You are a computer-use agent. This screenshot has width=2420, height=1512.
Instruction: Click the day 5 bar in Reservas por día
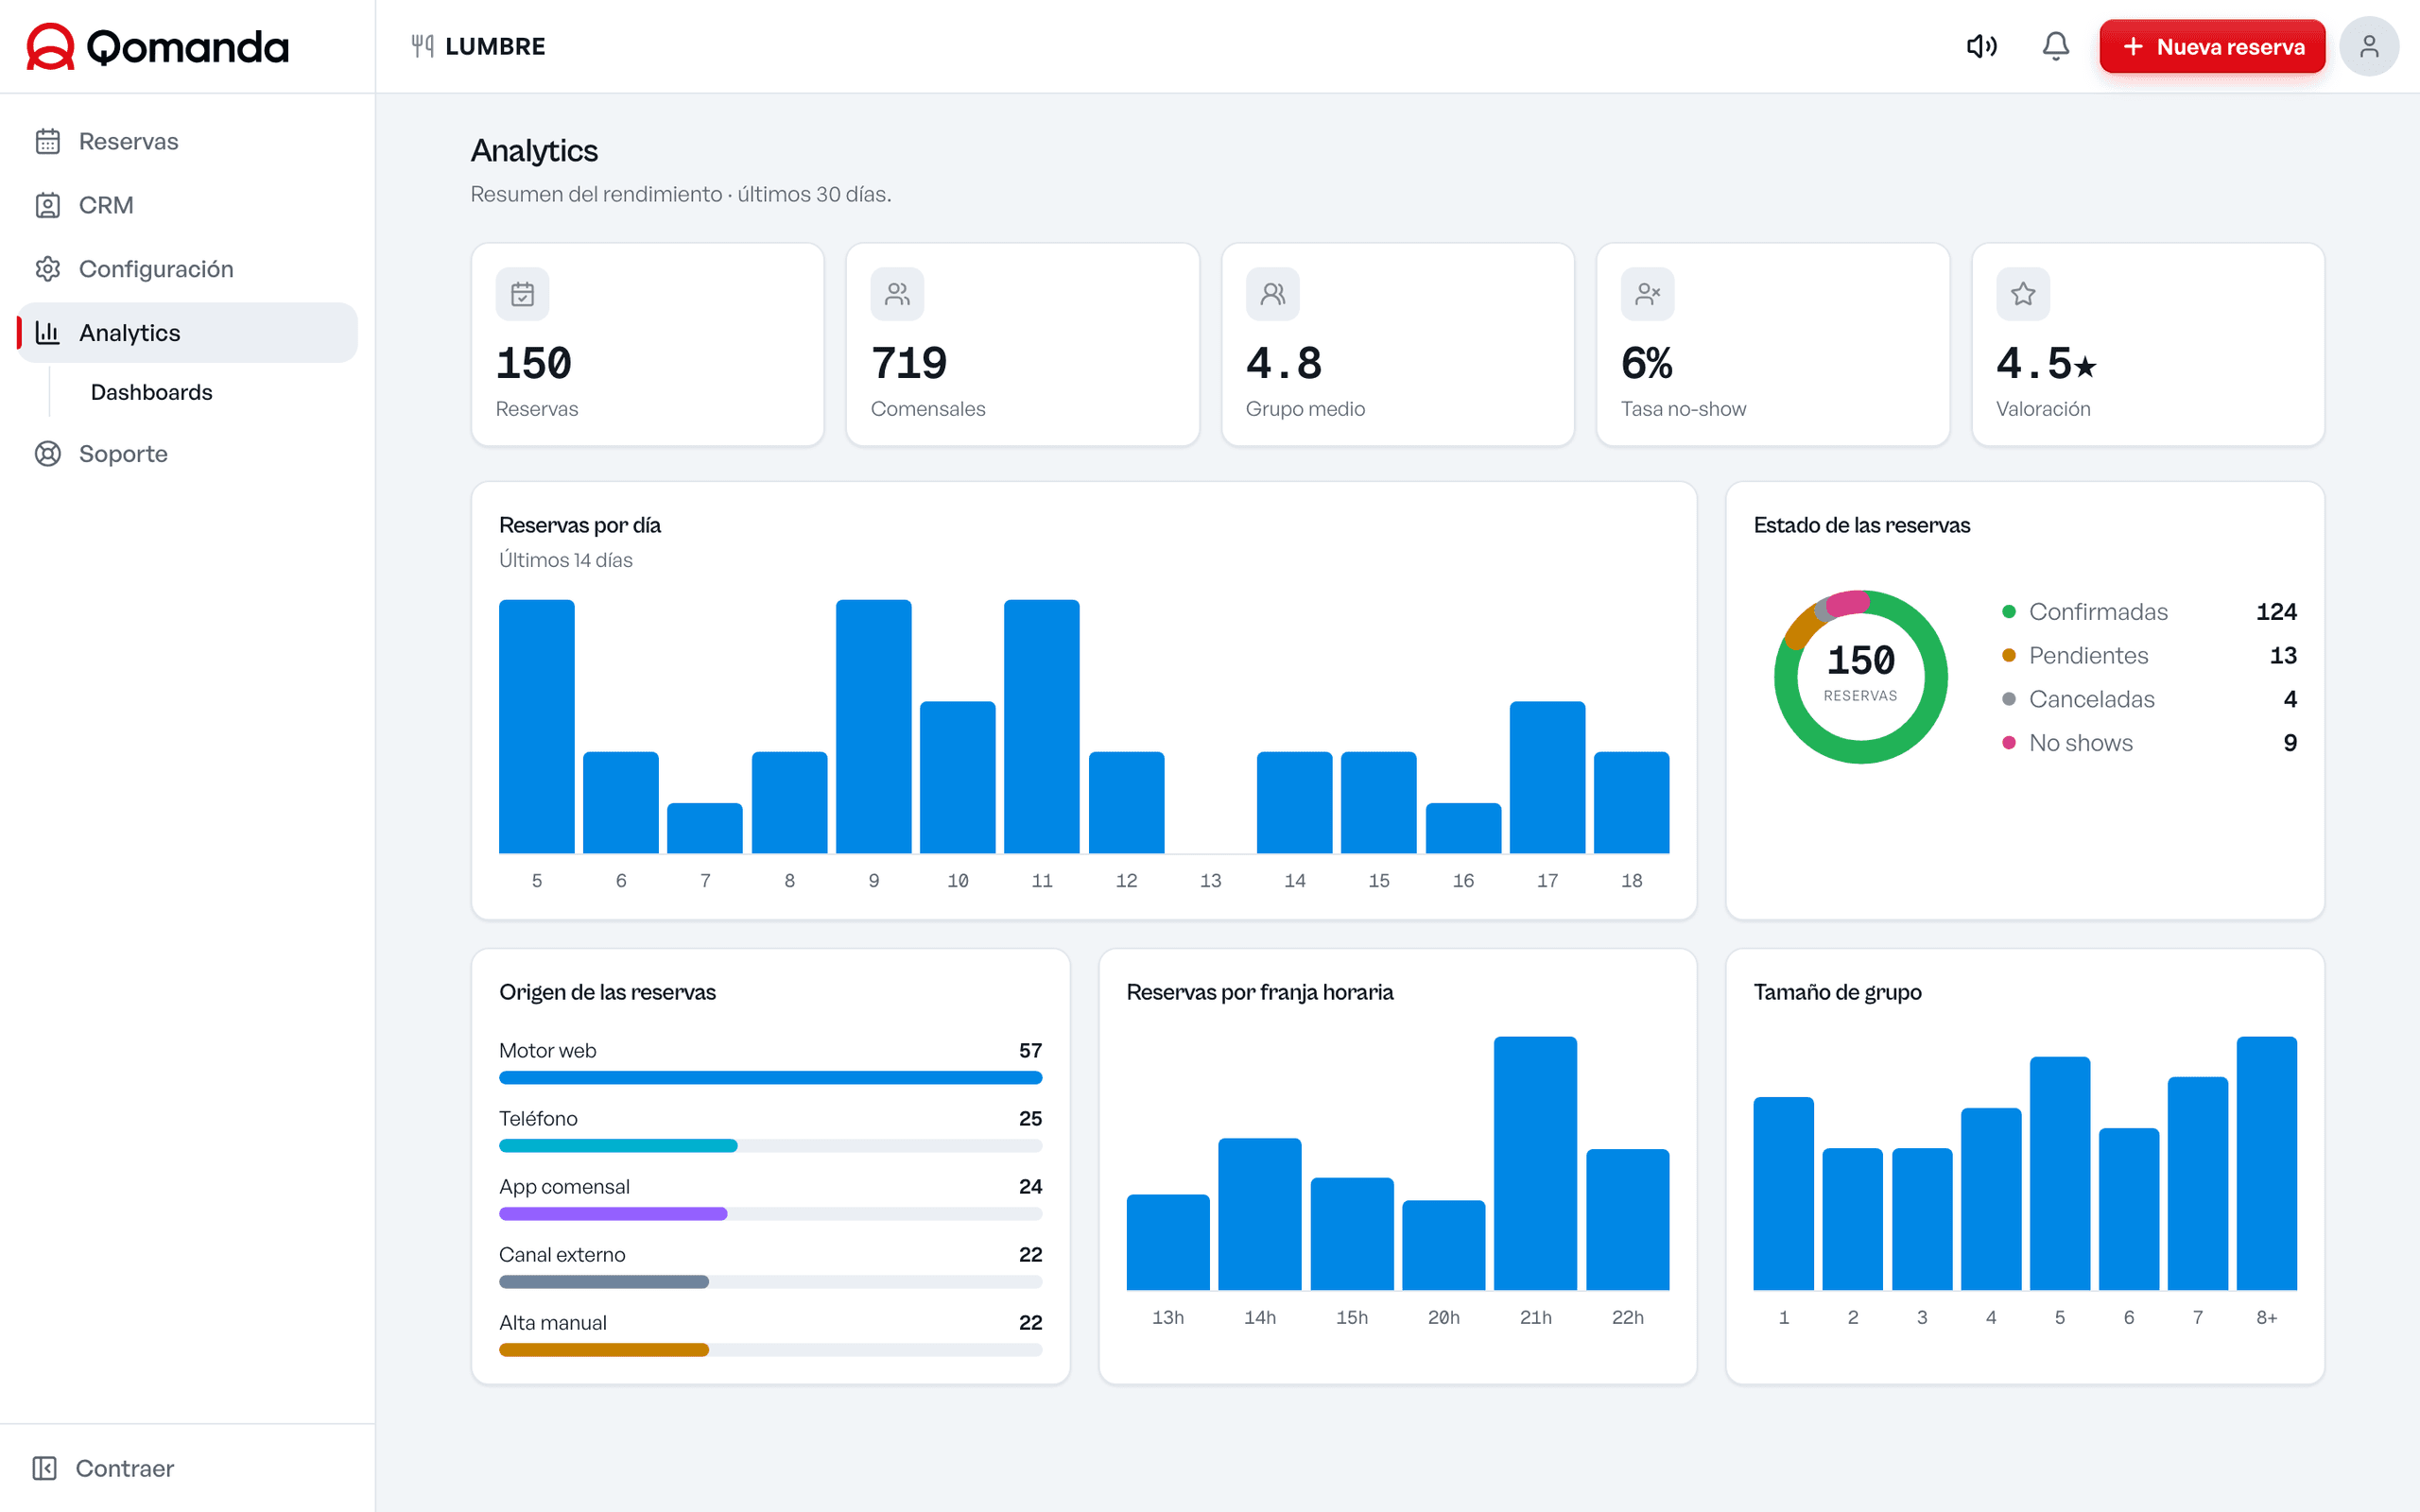537,727
